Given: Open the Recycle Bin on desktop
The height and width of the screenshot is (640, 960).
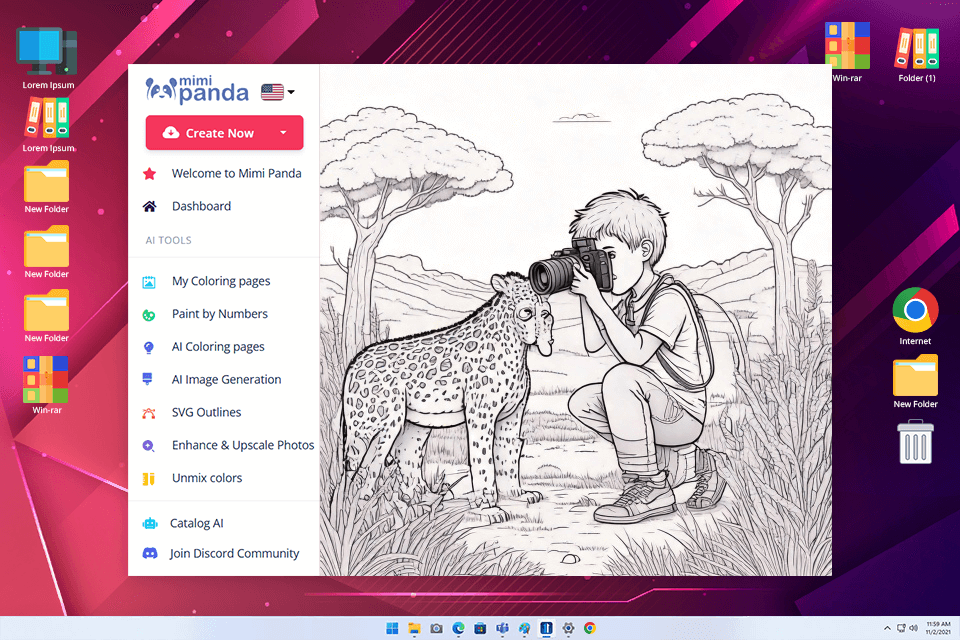Looking at the screenshot, I should pyautogui.click(x=915, y=442).
